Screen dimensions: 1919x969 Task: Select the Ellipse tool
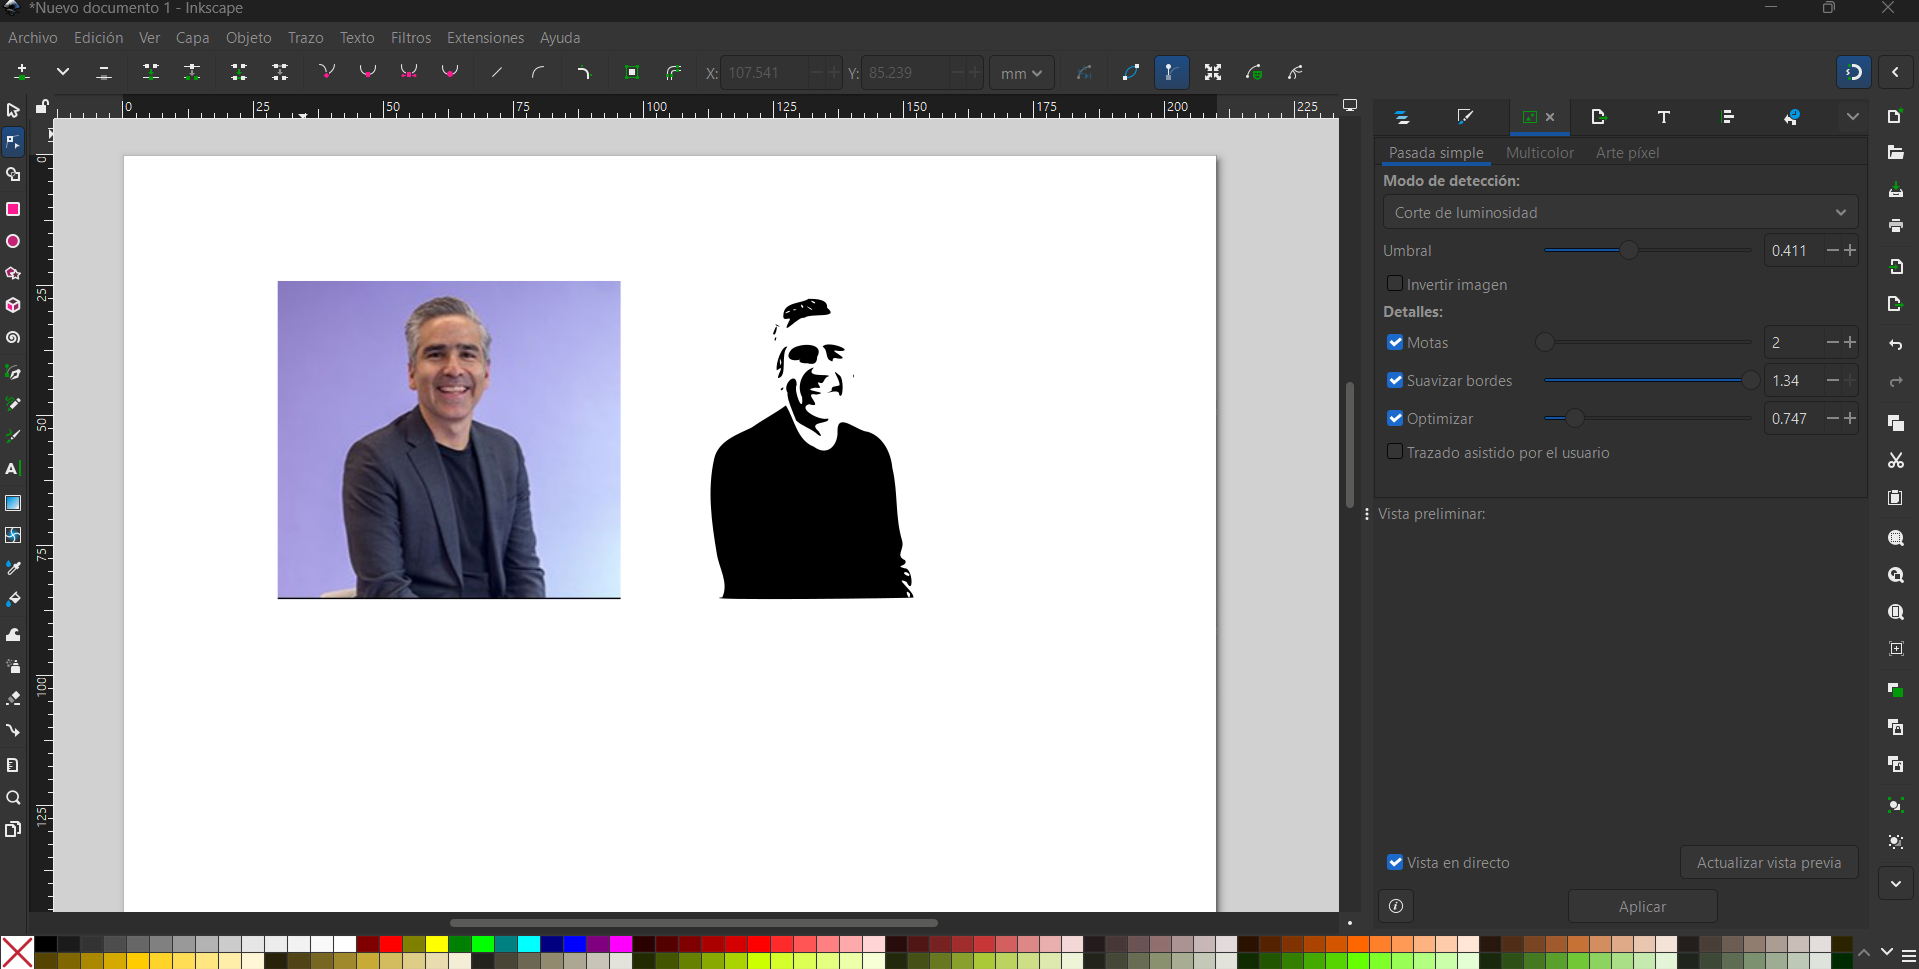13,241
